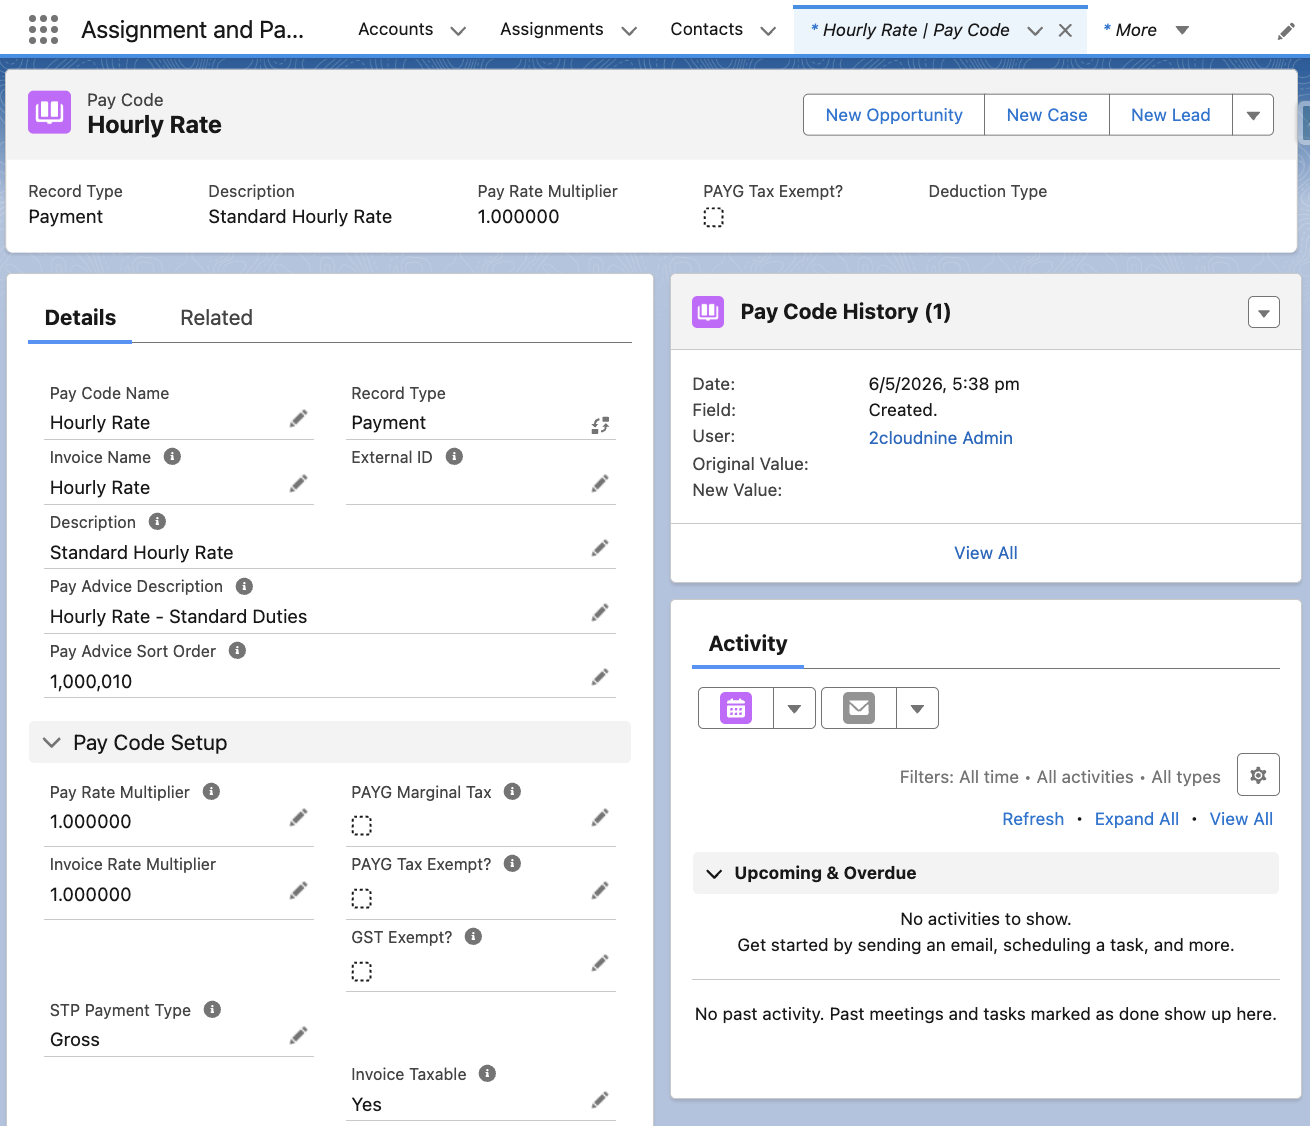
Task: Open the More navigation dropdown
Action: click(x=1182, y=30)
